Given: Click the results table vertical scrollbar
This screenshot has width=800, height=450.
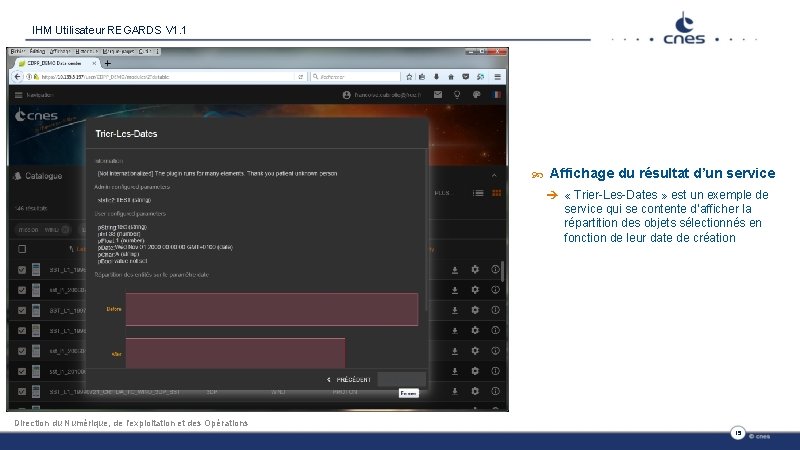Looking at the screenshot, I should [x=503, y=271].
